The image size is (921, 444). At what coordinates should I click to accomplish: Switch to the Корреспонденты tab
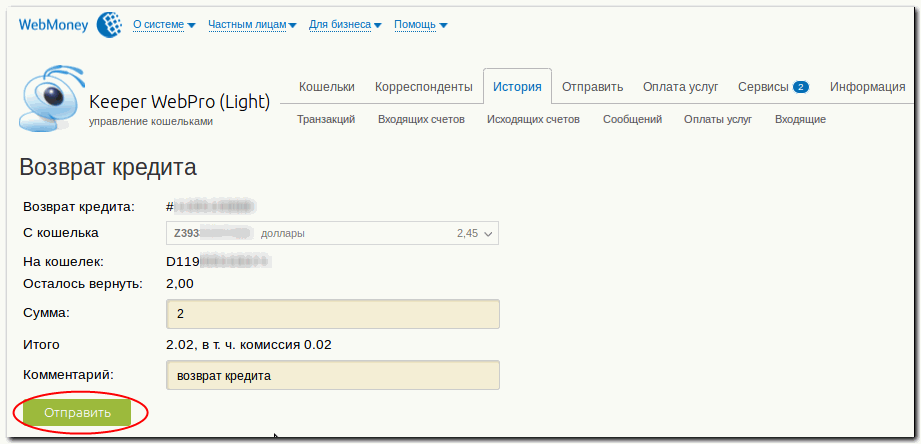416,87
